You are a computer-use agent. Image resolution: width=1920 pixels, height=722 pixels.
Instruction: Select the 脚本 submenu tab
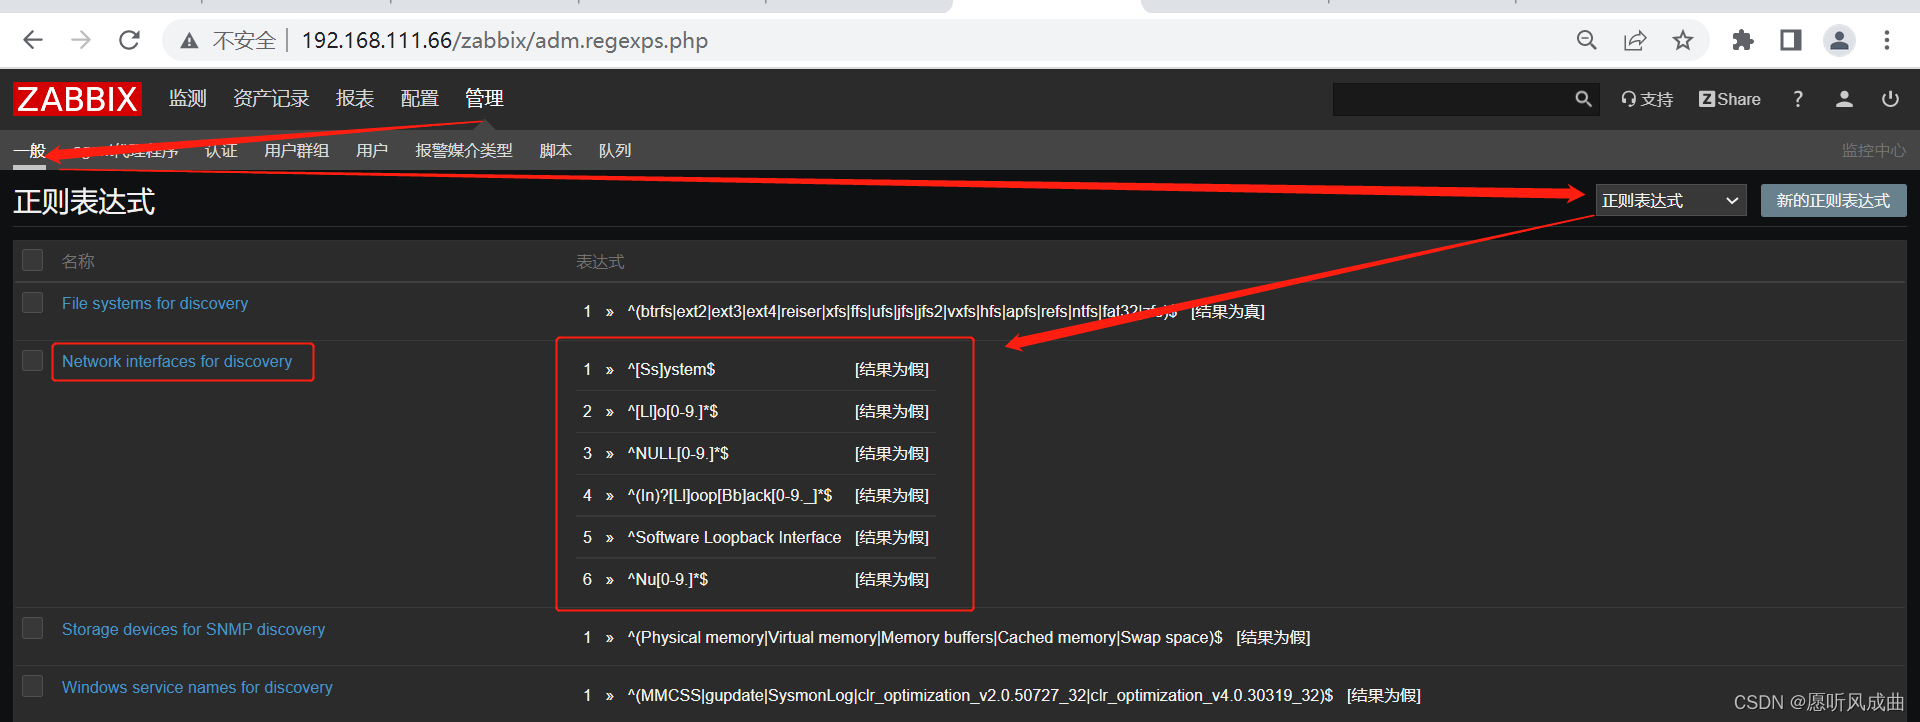point(555,151)
